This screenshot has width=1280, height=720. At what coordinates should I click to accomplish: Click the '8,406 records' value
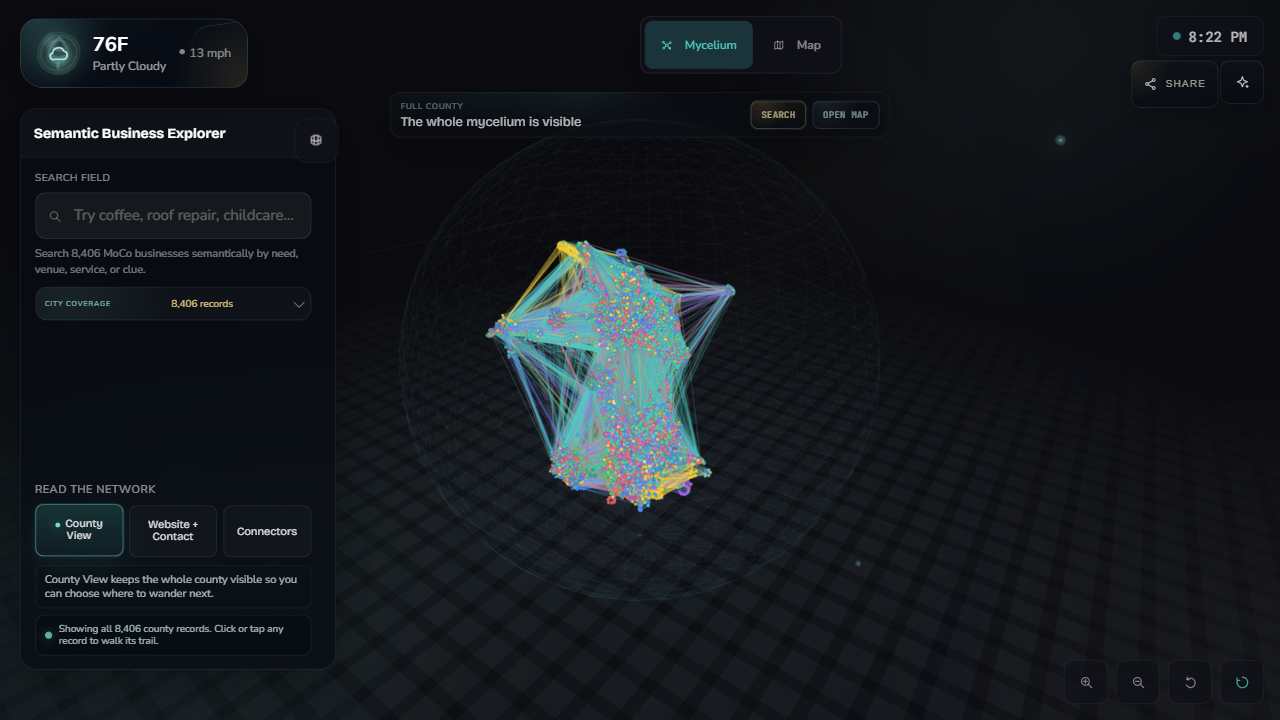202,304
